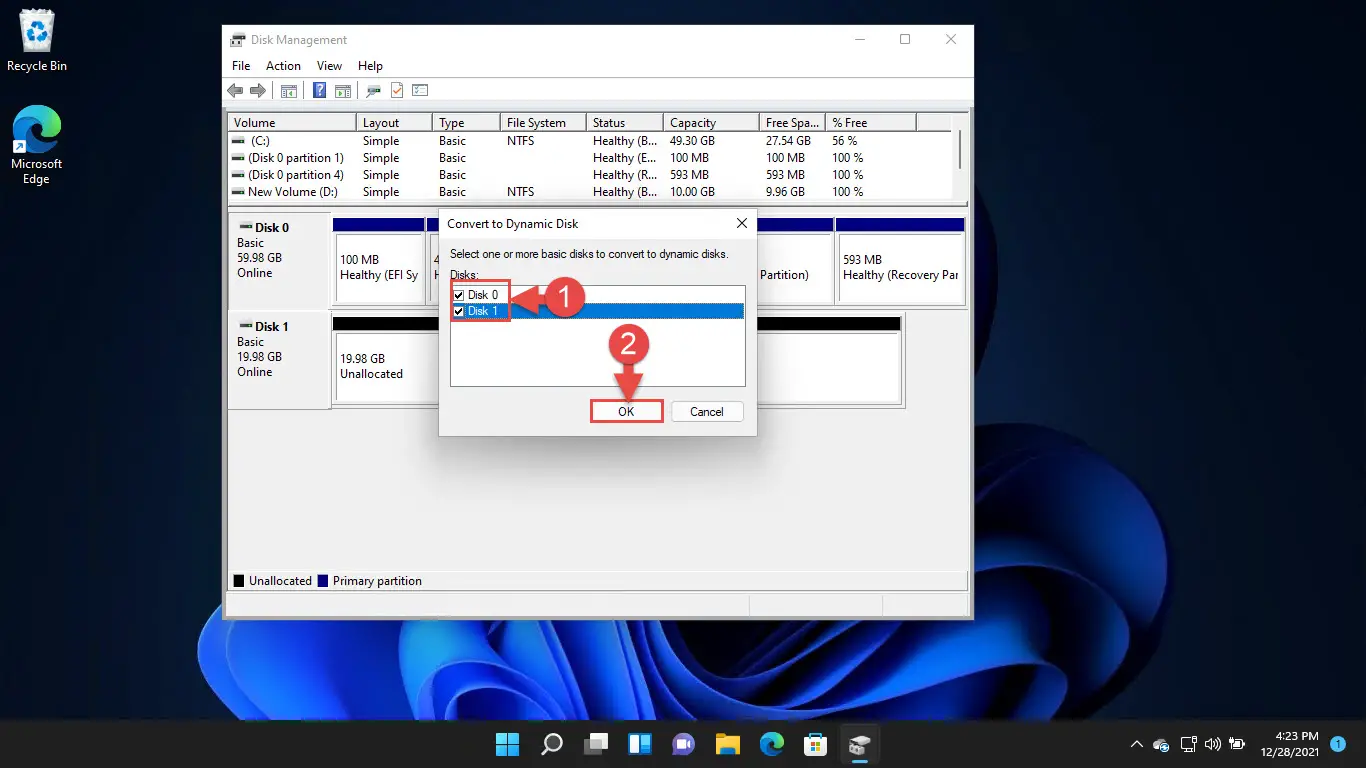Click Cancel in Convert to Dynamic Disk

point(706,411)
